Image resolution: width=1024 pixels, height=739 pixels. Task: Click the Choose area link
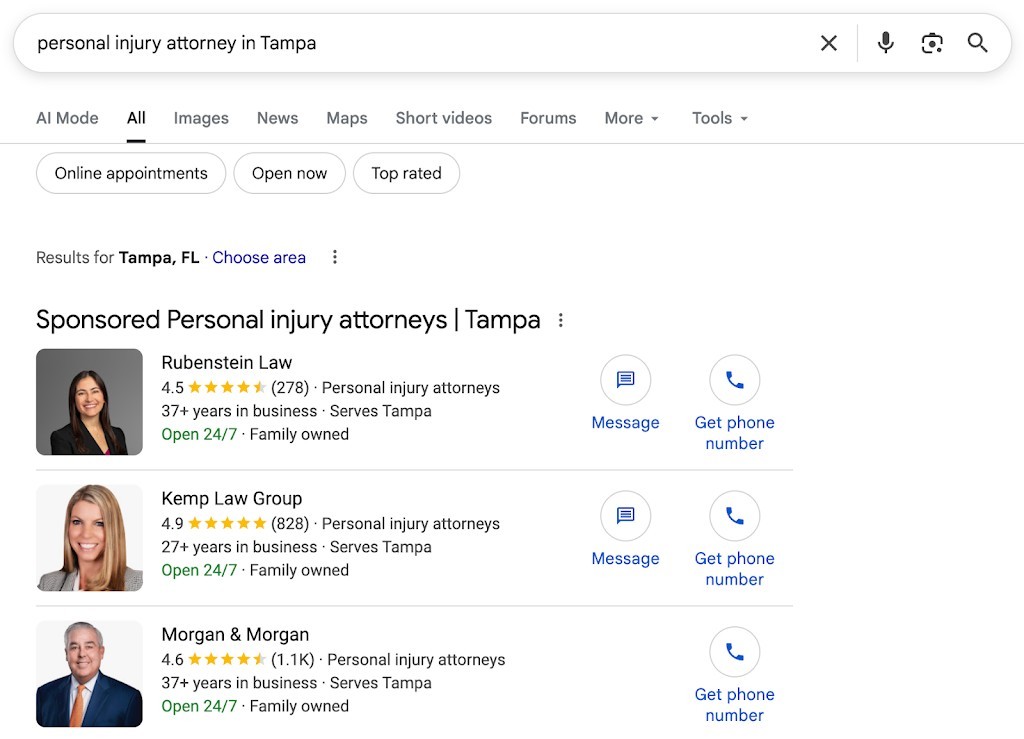click(259, 257)
